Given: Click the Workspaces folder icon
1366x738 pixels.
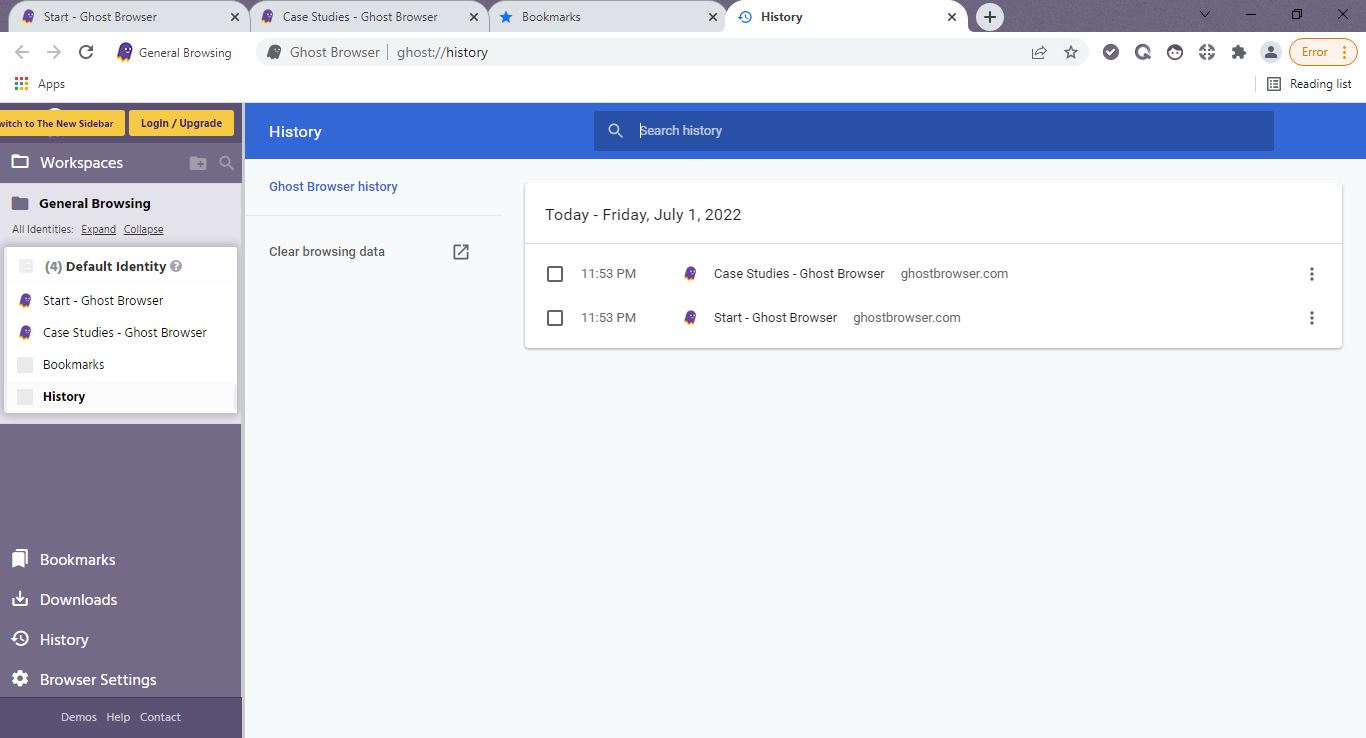Looking at the screenshot, I should 20,162.
